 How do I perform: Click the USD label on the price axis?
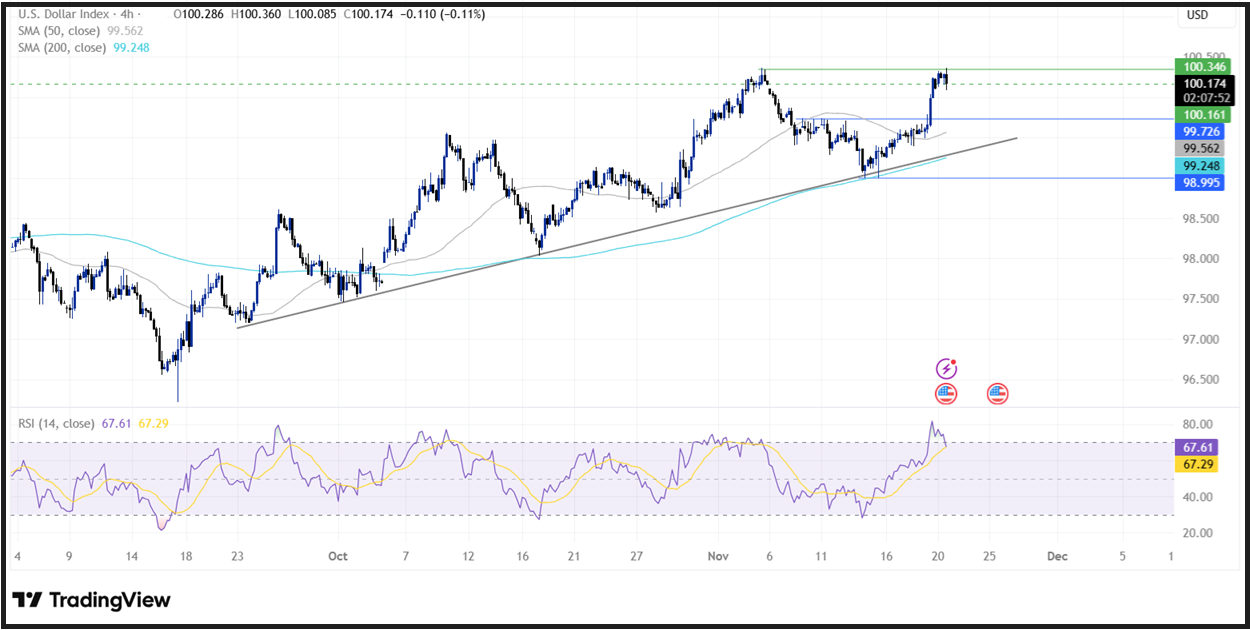[1199, 15]
